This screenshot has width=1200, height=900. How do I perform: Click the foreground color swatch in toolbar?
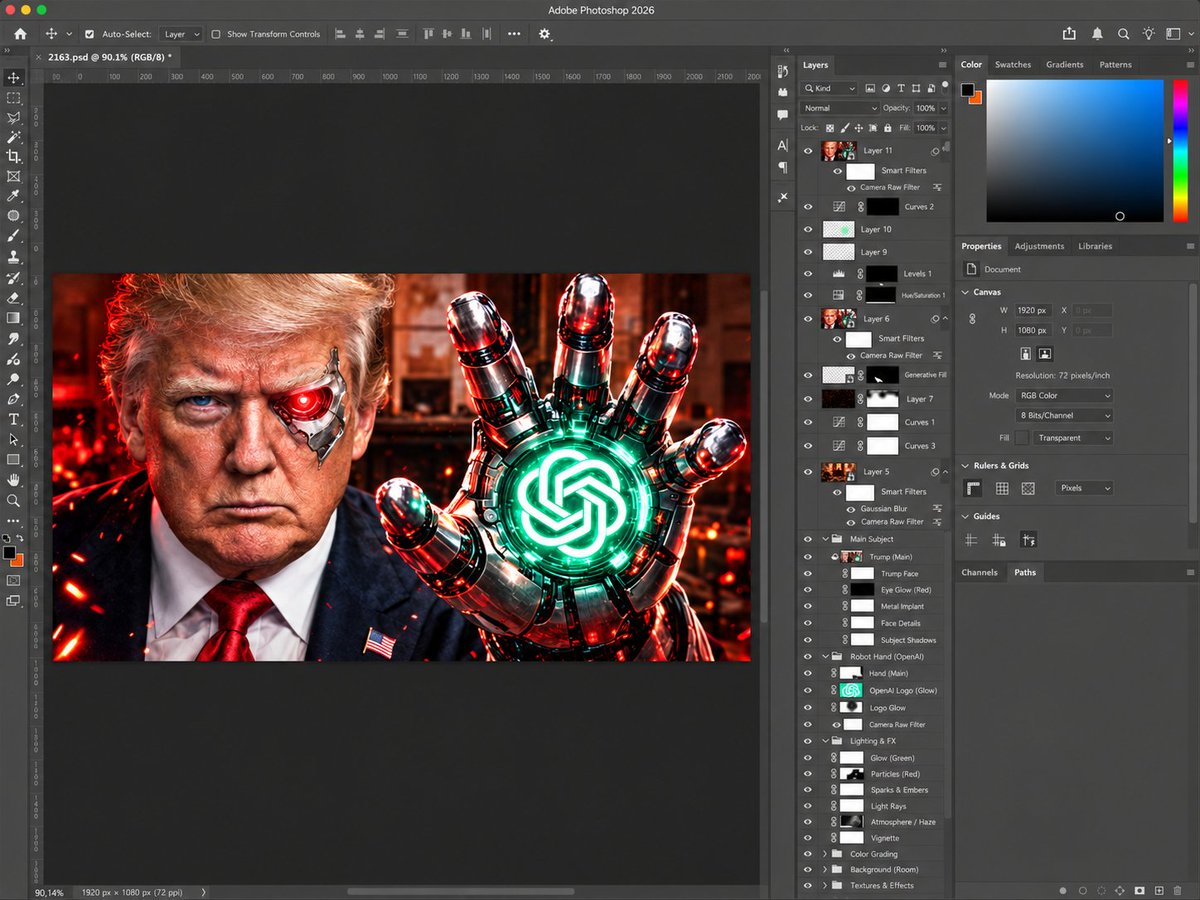point(9,552)
